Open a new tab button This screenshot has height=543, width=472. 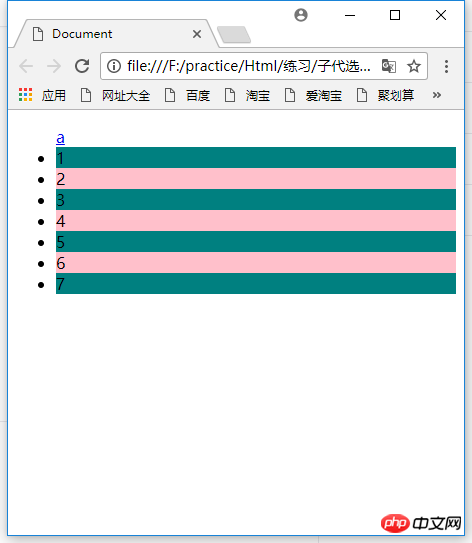tap(234, 35)
